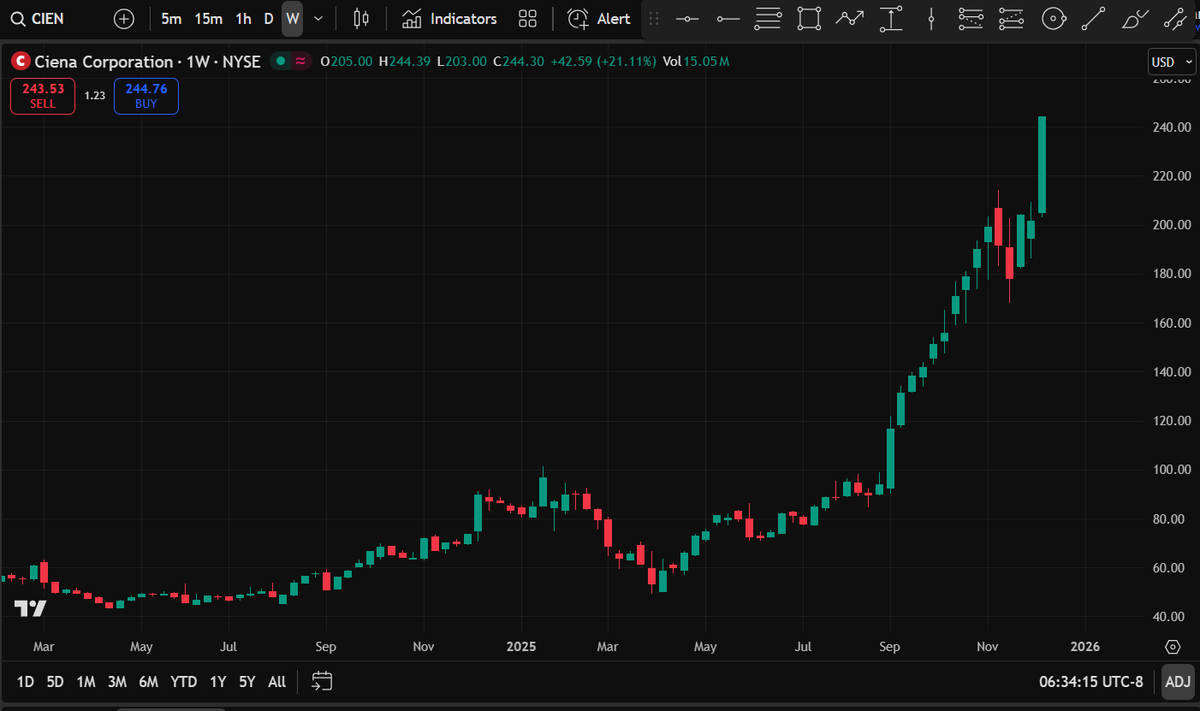Set date range to 1M

pos(86,682)
